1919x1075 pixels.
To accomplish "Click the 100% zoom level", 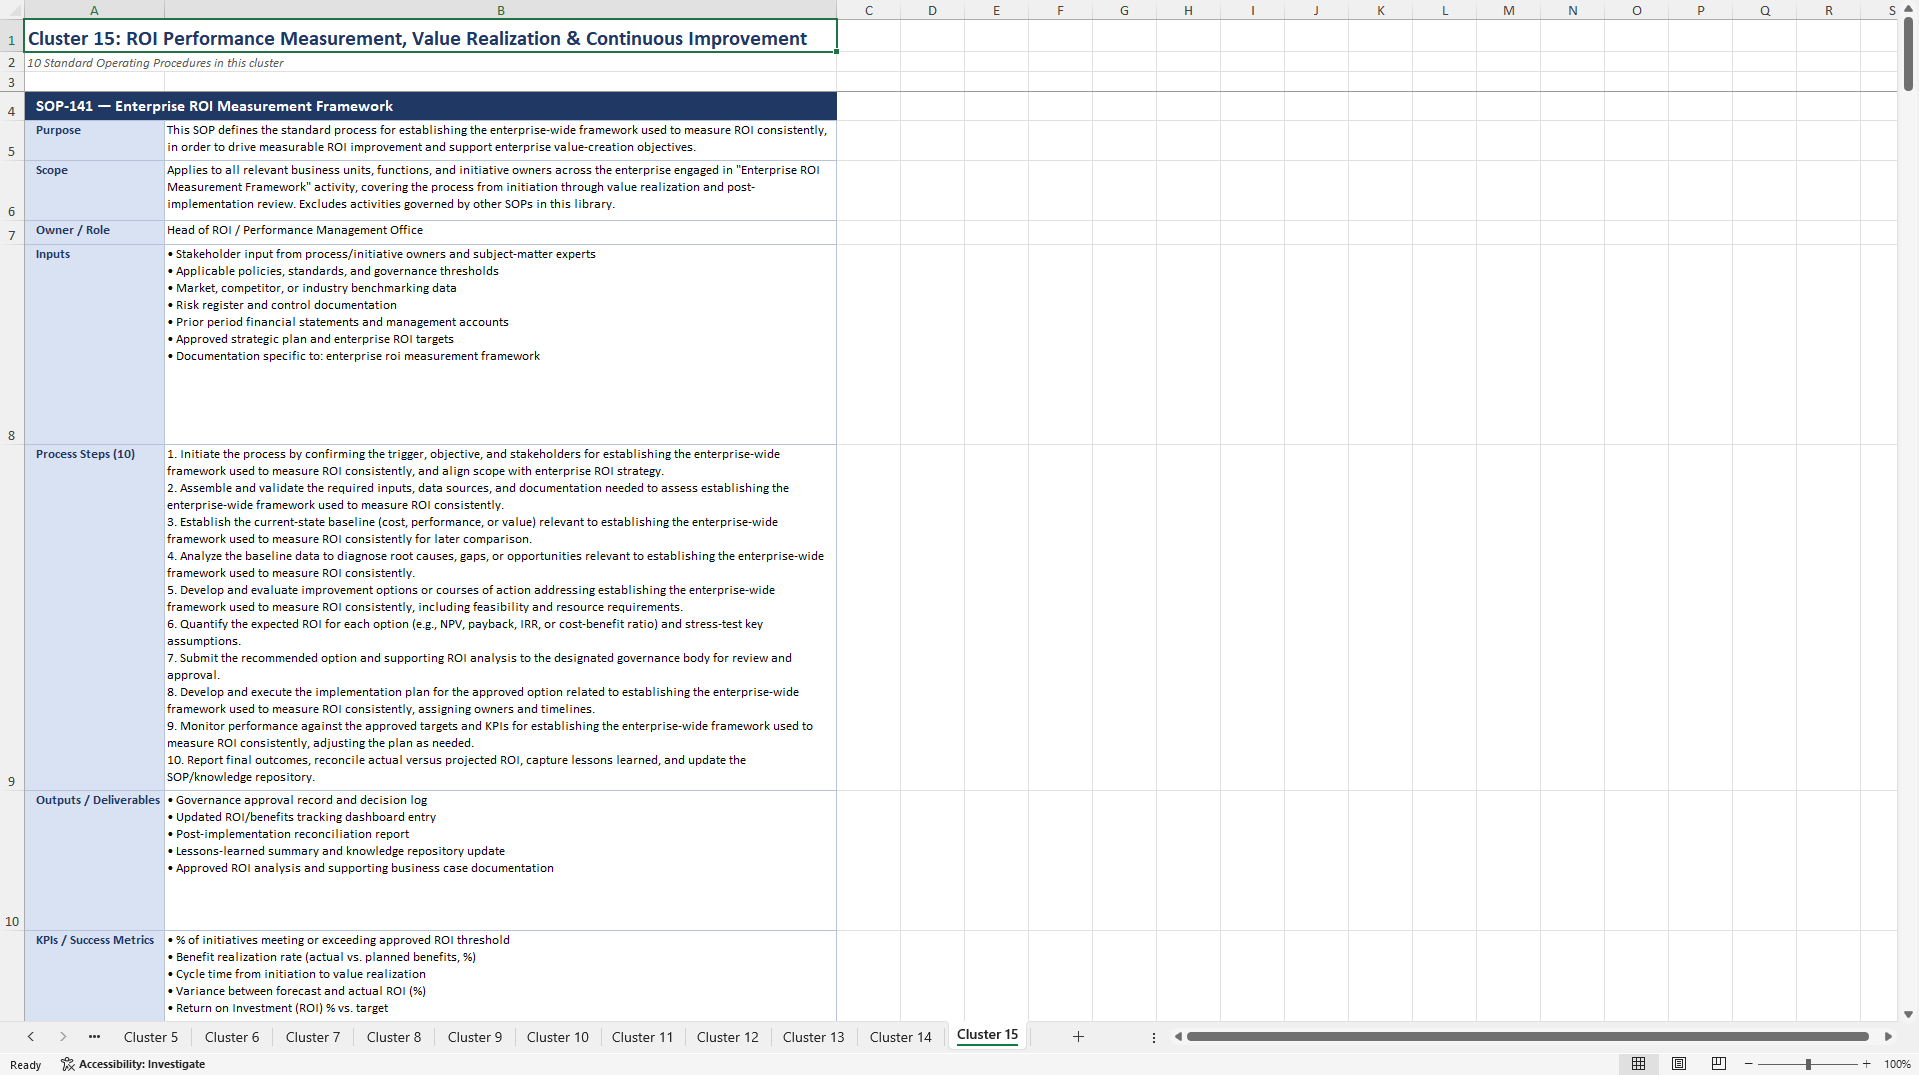I will click(1897, 1064).
